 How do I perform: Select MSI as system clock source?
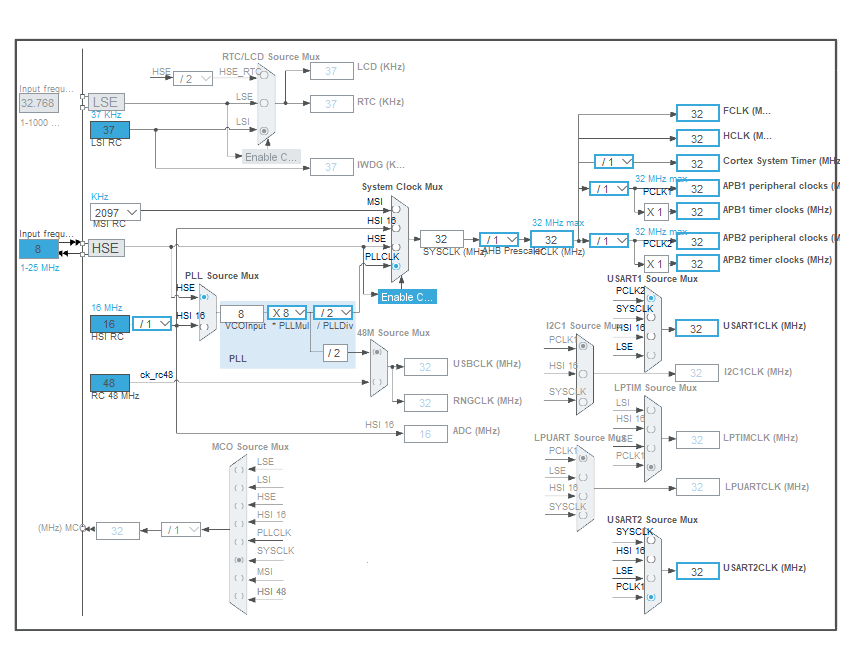396,209
